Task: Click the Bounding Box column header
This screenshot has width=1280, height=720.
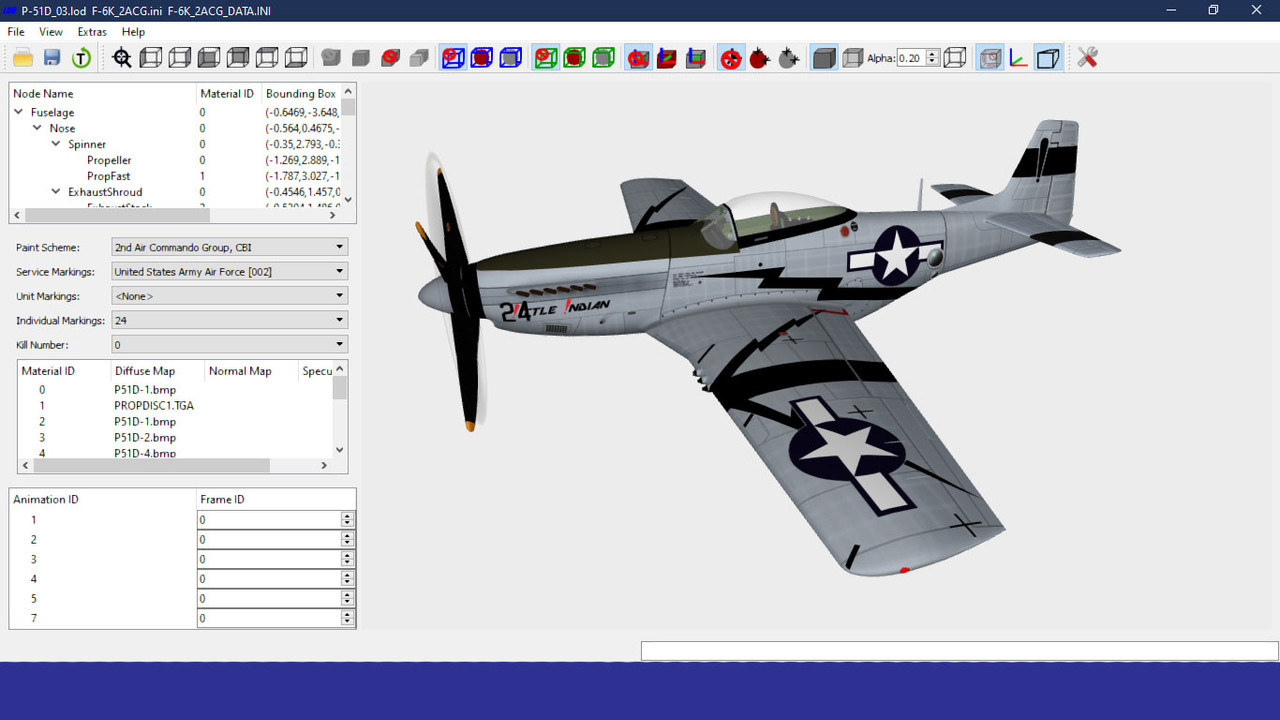Action: [301, 93]
